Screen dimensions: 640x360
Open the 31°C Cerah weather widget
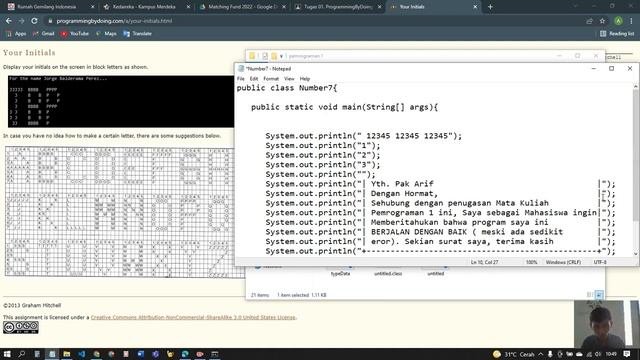click(514, 354)
